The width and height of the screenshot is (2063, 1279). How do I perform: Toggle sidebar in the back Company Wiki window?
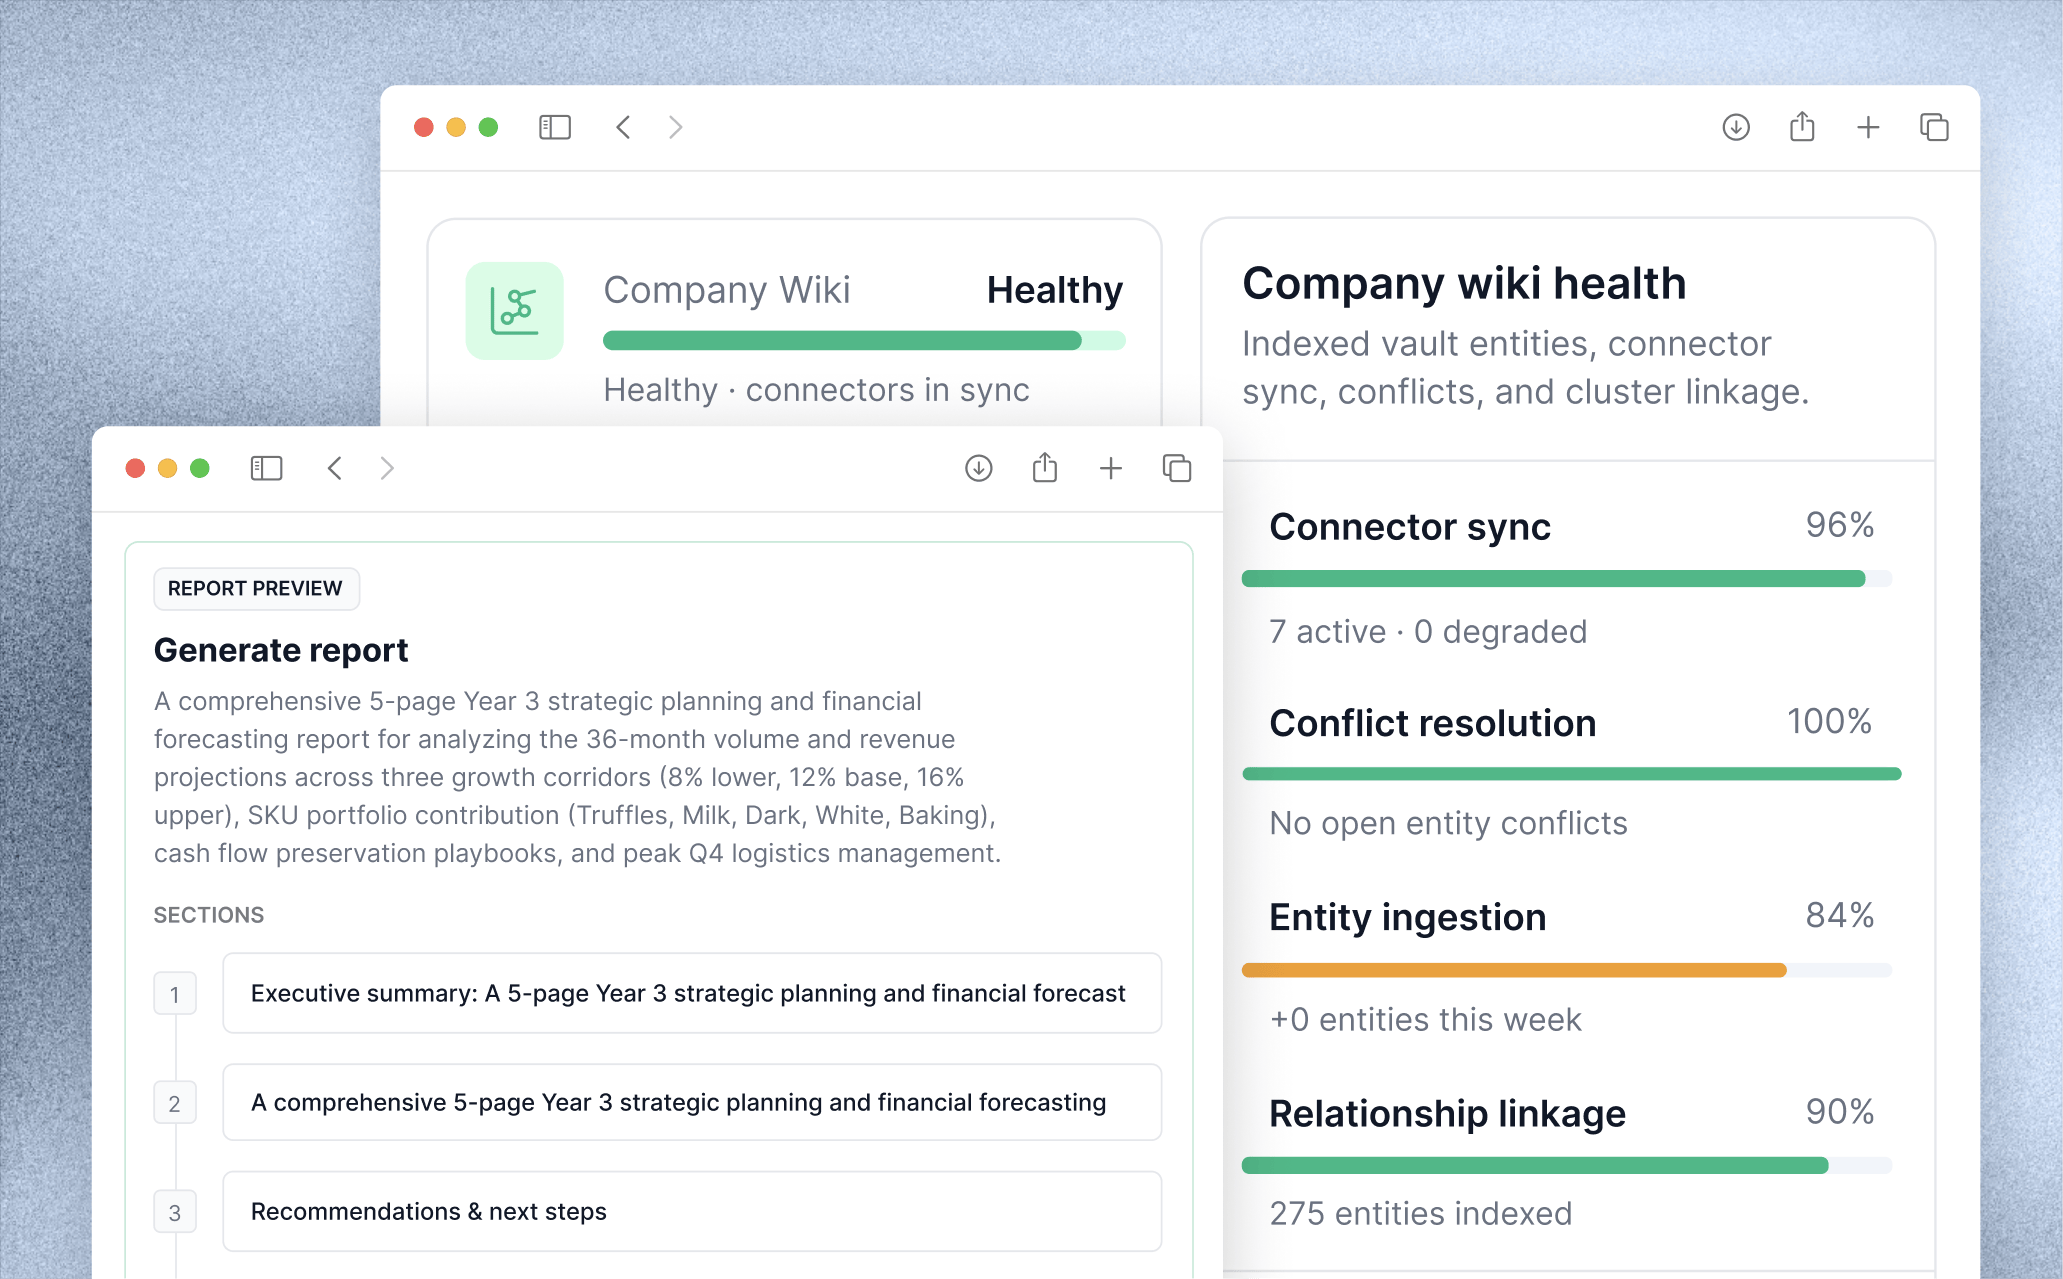(555, 127)
